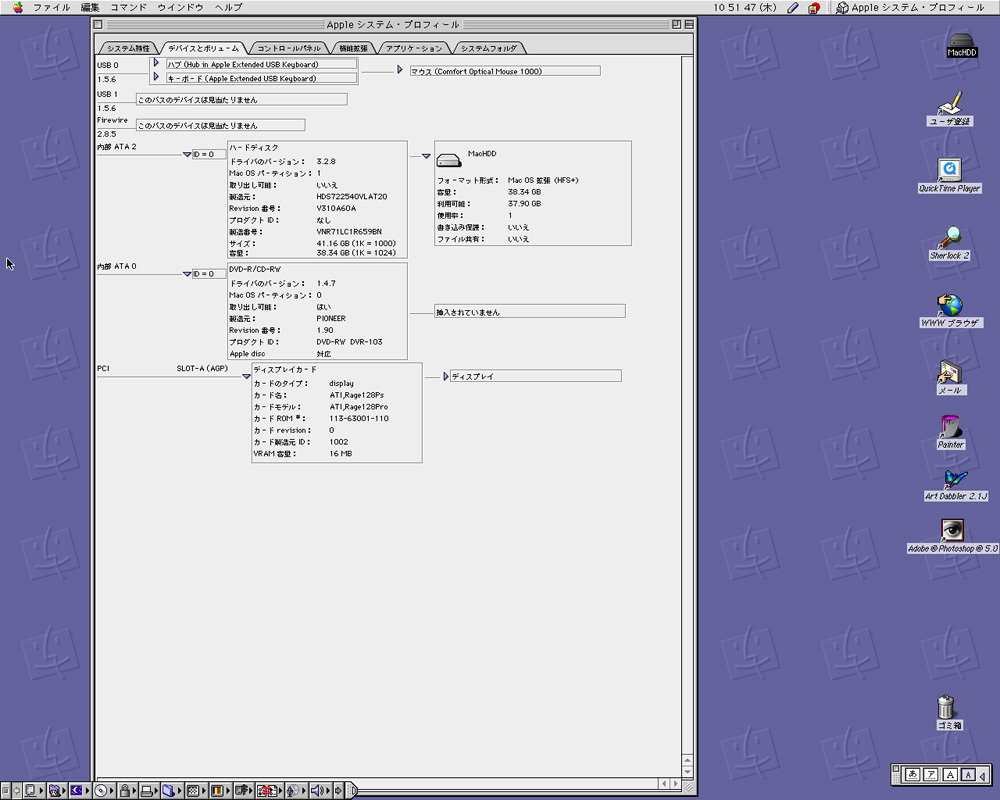The width and height of the screenshot is (1000, 800).
Task: Select the MacHDD volume icon in profiler
Action: (448, 160)
